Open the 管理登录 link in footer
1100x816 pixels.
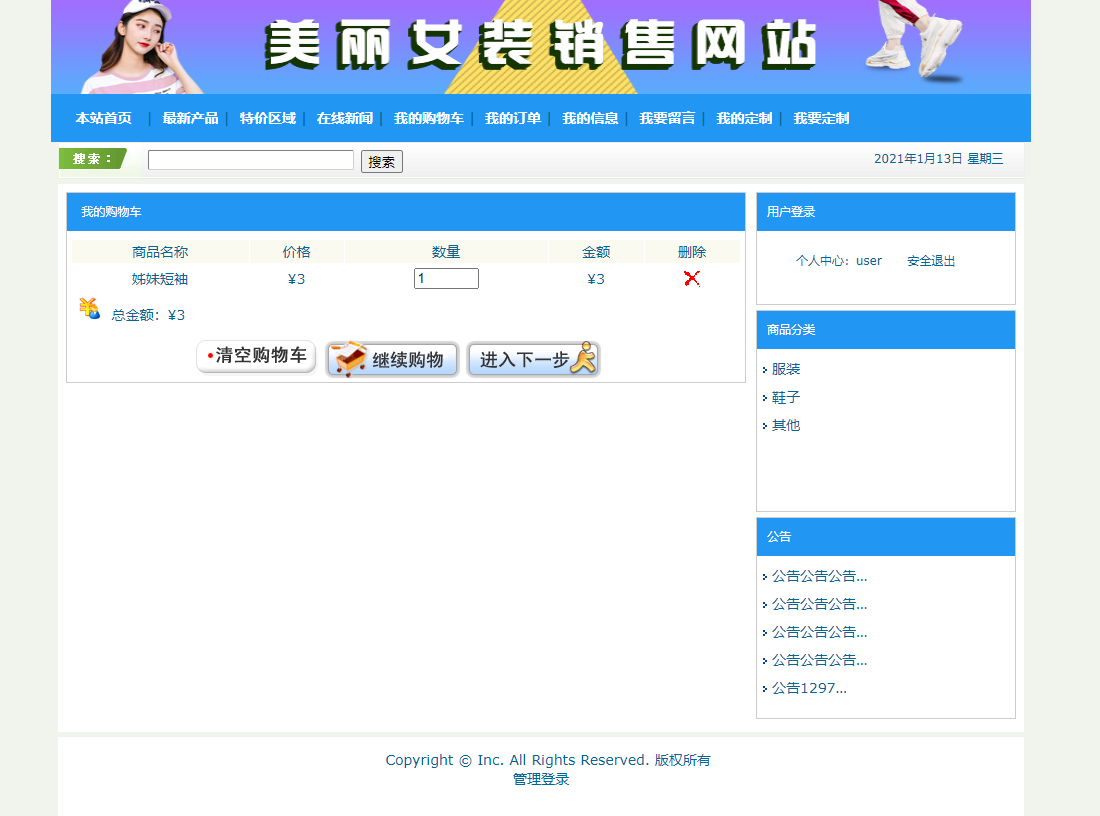coord(540,779)
